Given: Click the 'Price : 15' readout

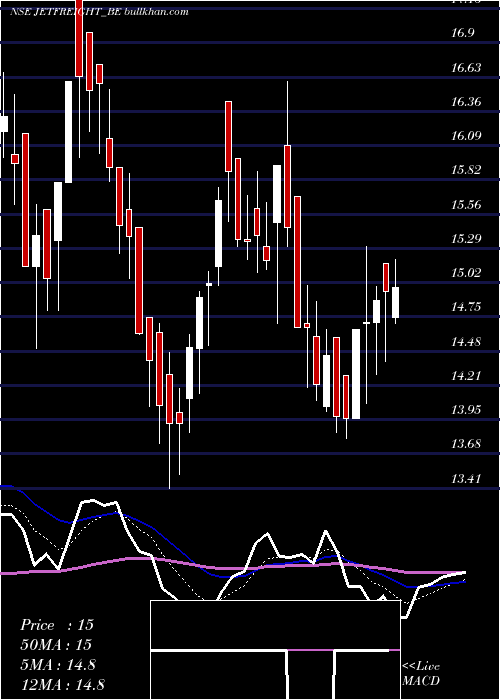Looking at the screenshot, I should click(x=57, y=625).
